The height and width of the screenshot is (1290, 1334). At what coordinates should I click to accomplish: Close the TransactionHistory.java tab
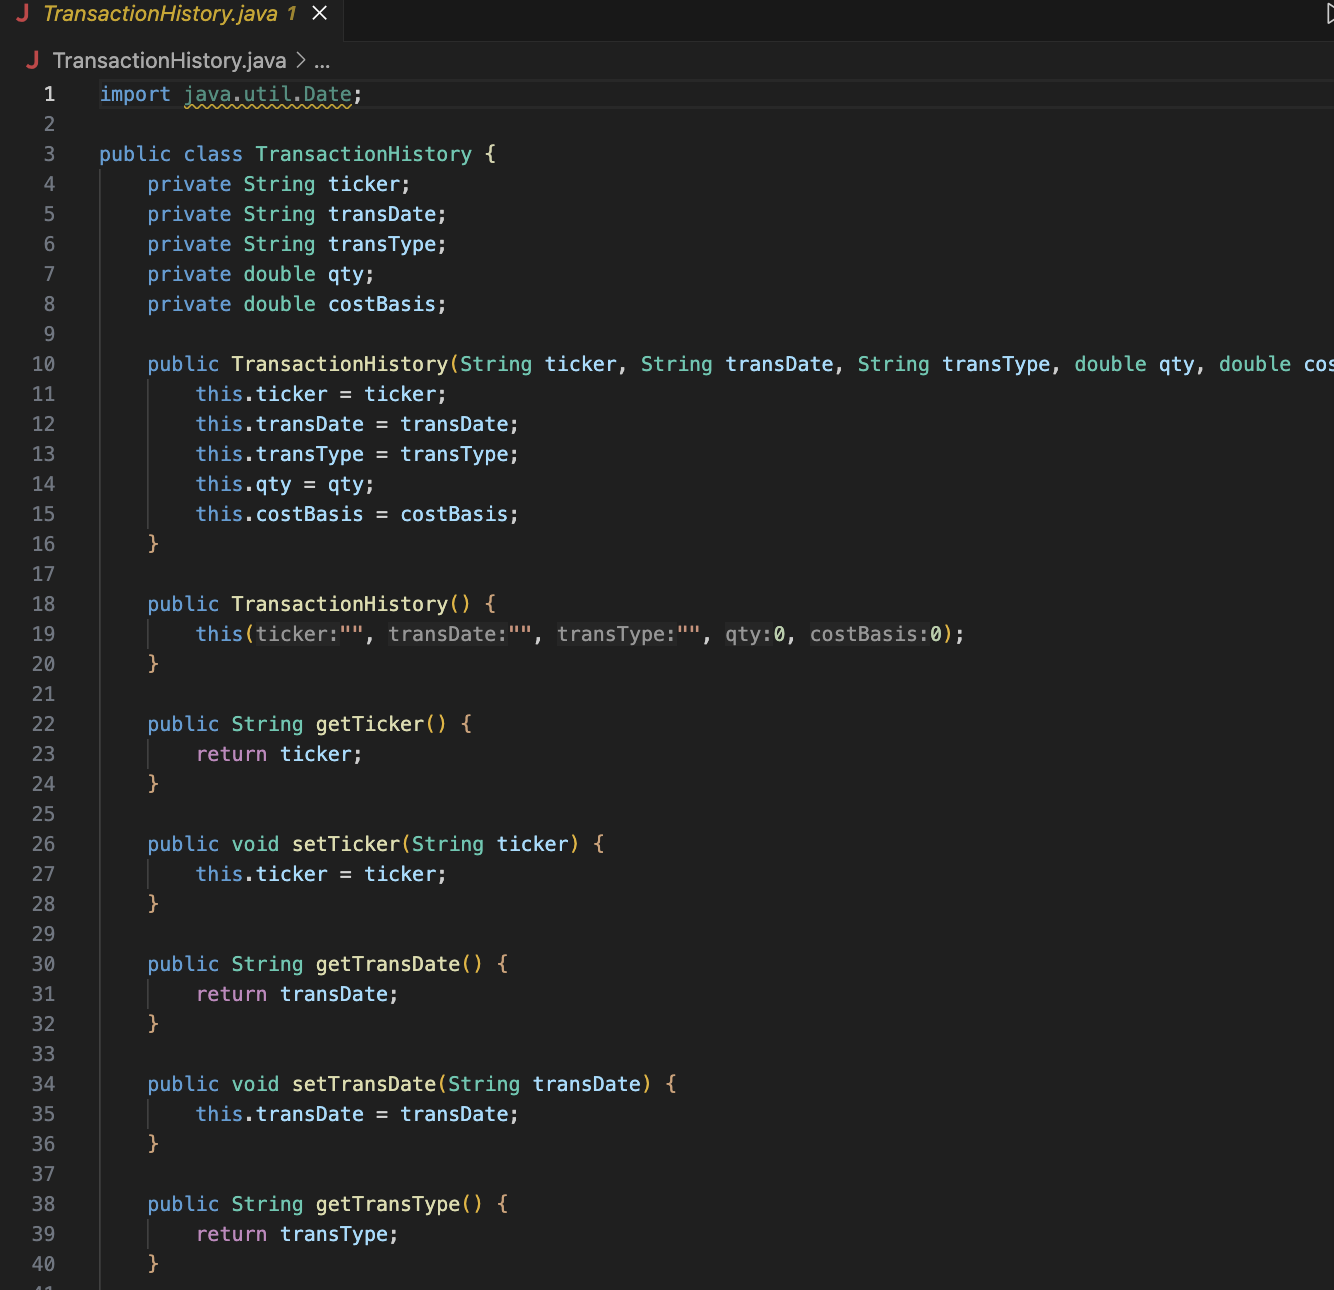point(318,13)
